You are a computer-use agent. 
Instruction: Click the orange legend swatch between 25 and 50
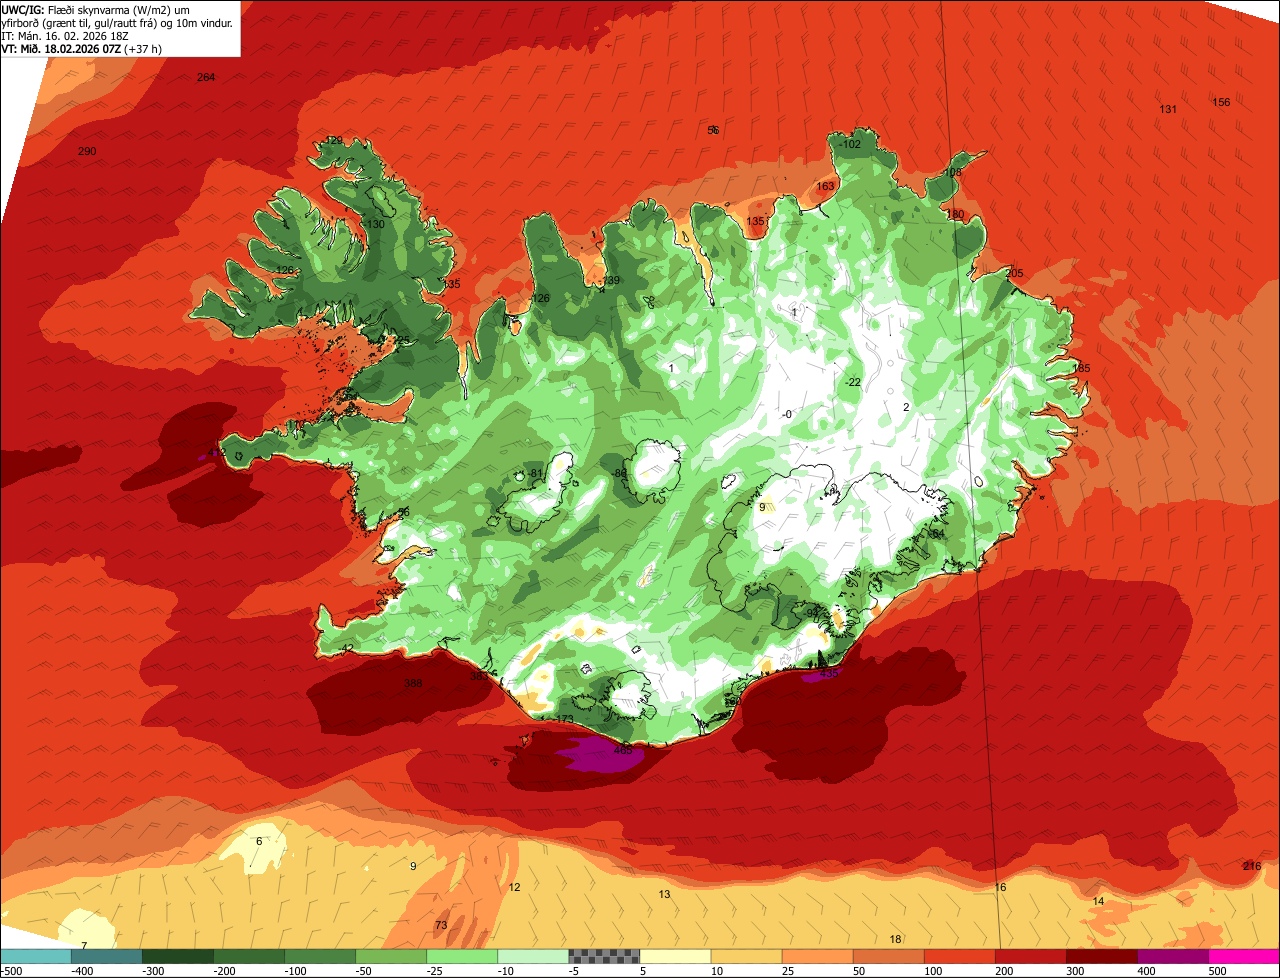pyautogui.click(x=817, y=956)
